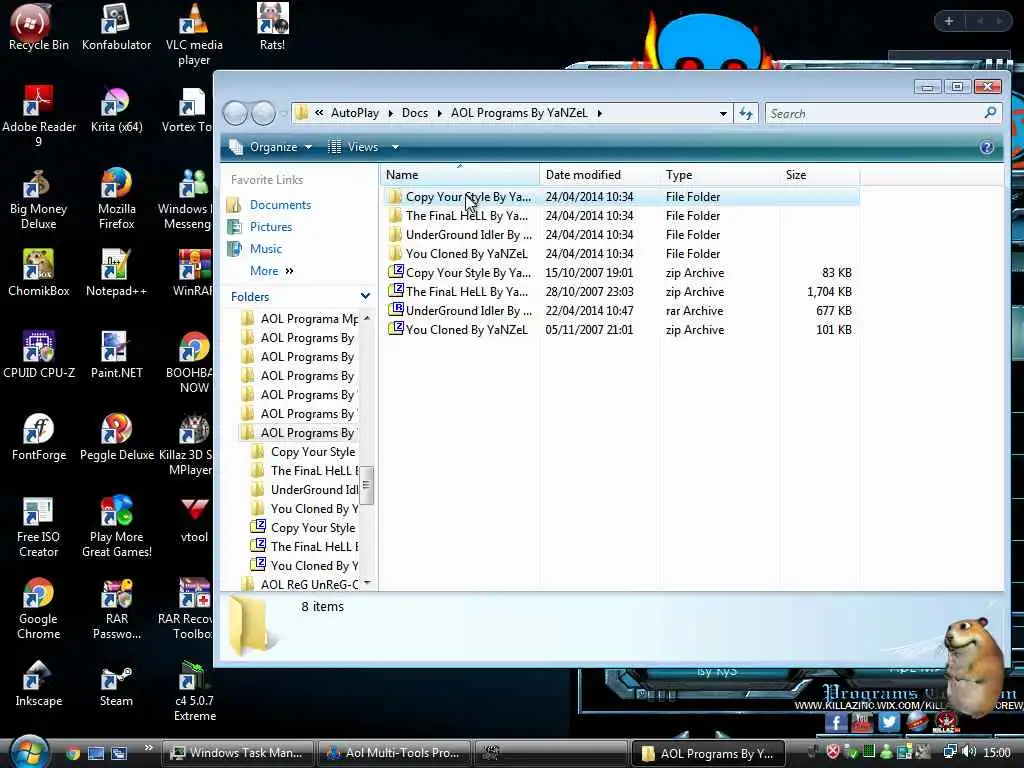Click the AutoPlay breadcrumb segment

355,113
